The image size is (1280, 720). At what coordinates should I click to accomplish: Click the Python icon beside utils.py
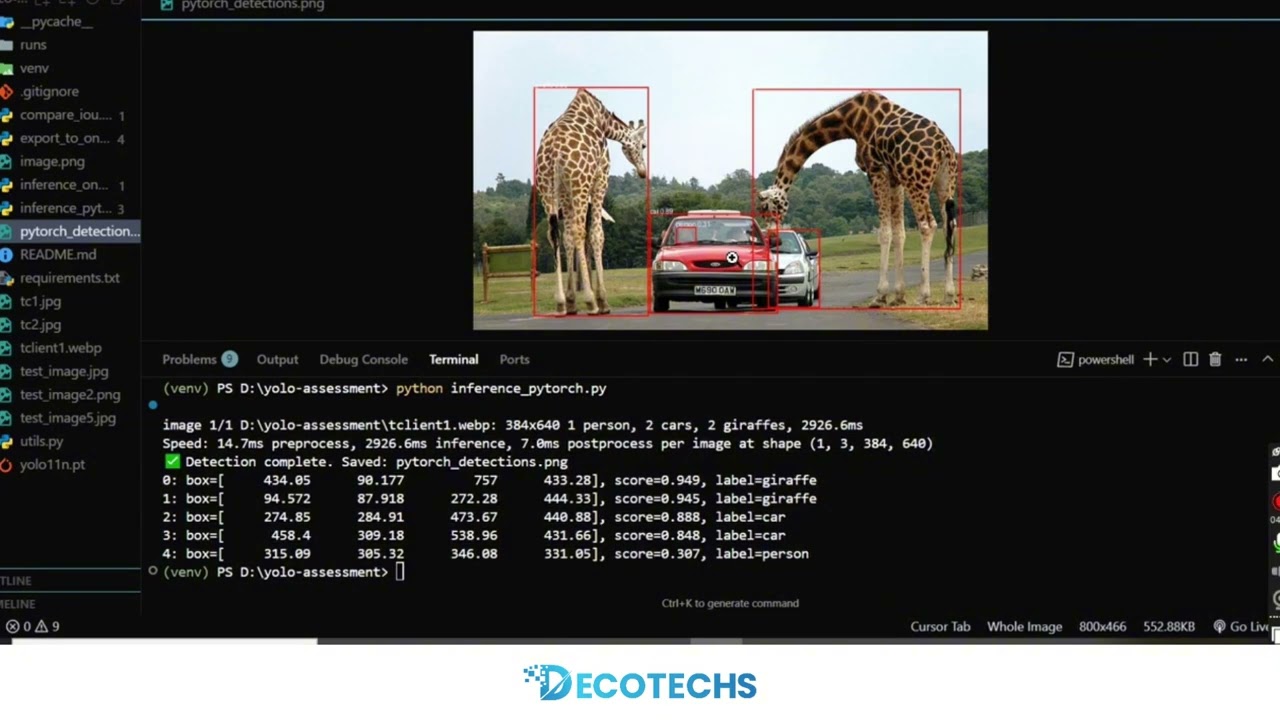tap(6, 441)
